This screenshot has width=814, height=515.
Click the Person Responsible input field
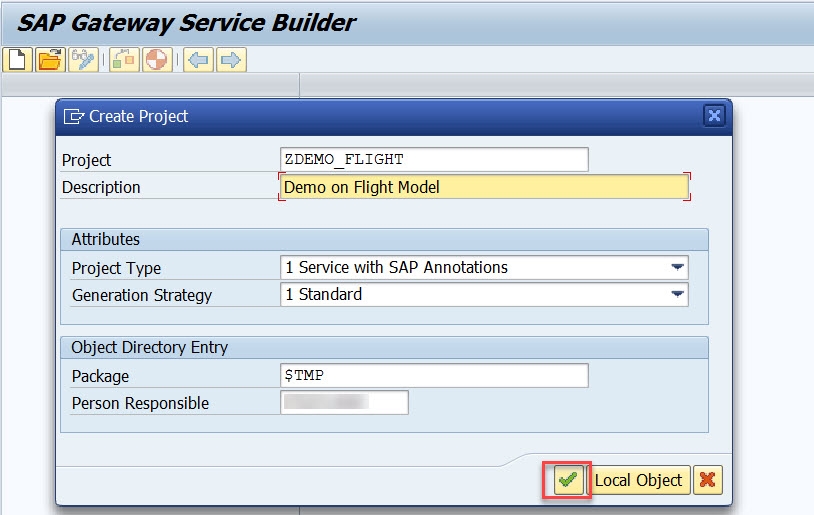[x=345, y=402]
